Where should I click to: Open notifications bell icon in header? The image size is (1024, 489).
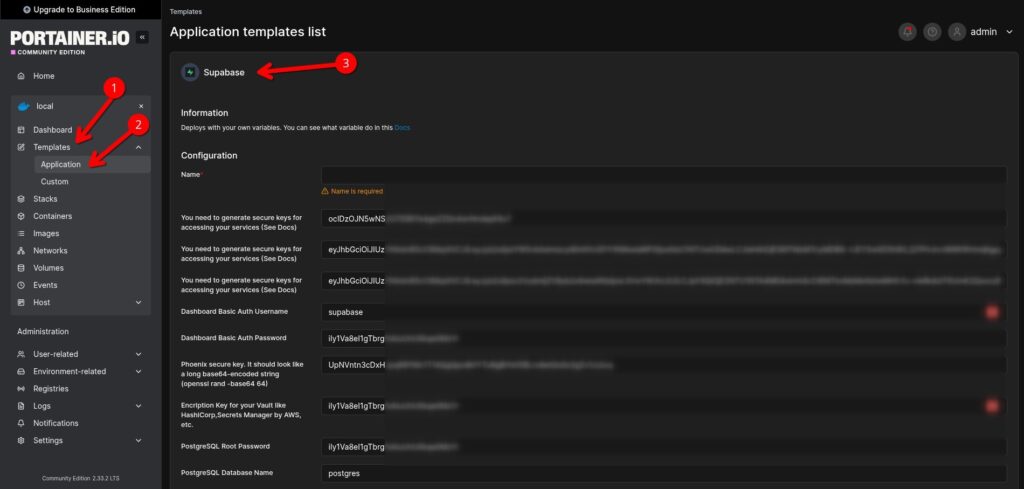(x=907, y=31)
